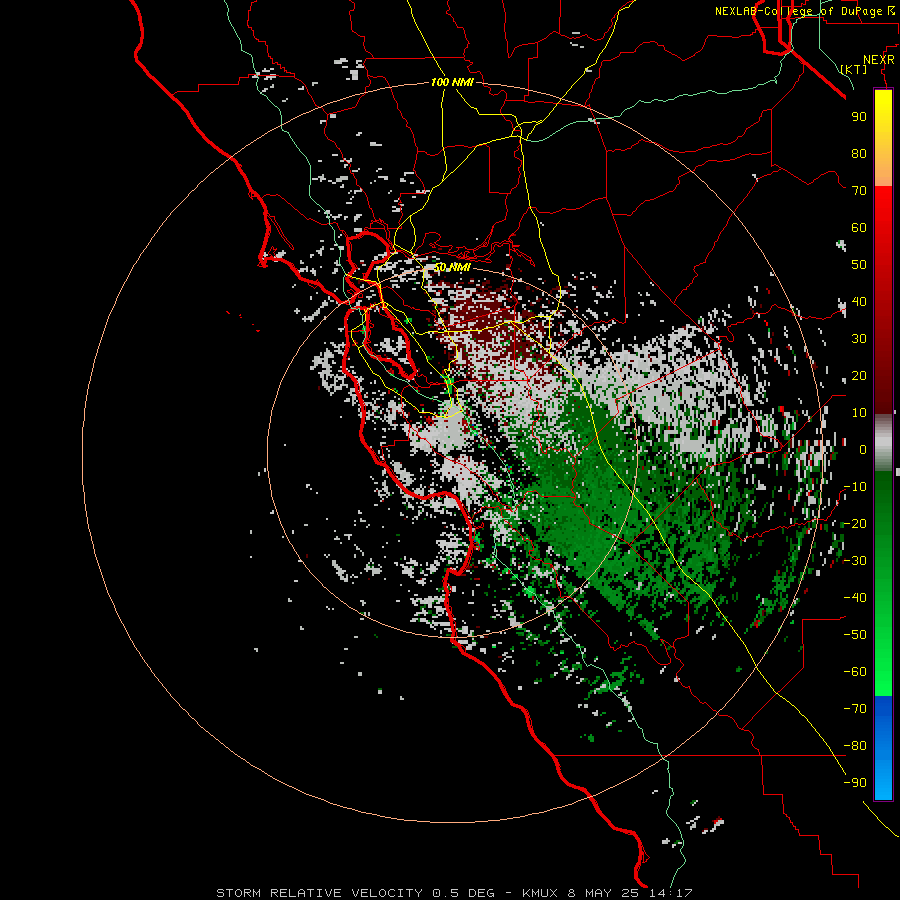Click the legend value 70
Image resolution: width=900 pixels, height=900 pixels.
pos(859,191)
